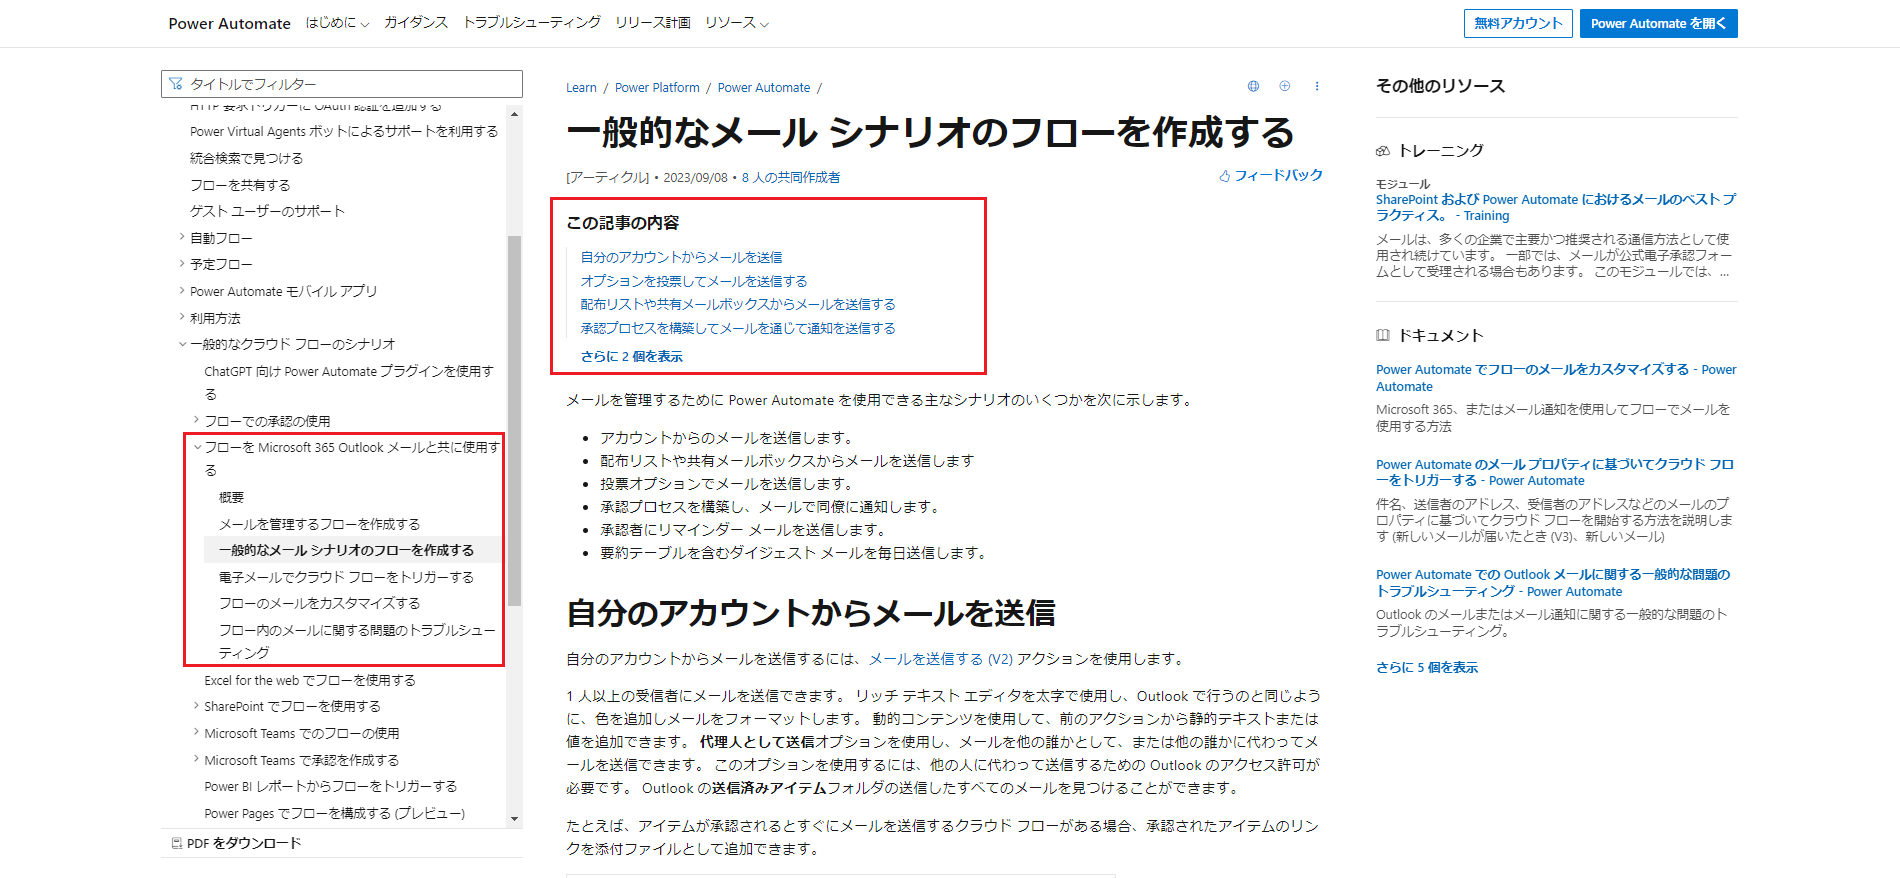Image resolution: width=1900 pixels, height=878 pixels.
Task: Click the PDF download icon
Action: click(176, 843)
